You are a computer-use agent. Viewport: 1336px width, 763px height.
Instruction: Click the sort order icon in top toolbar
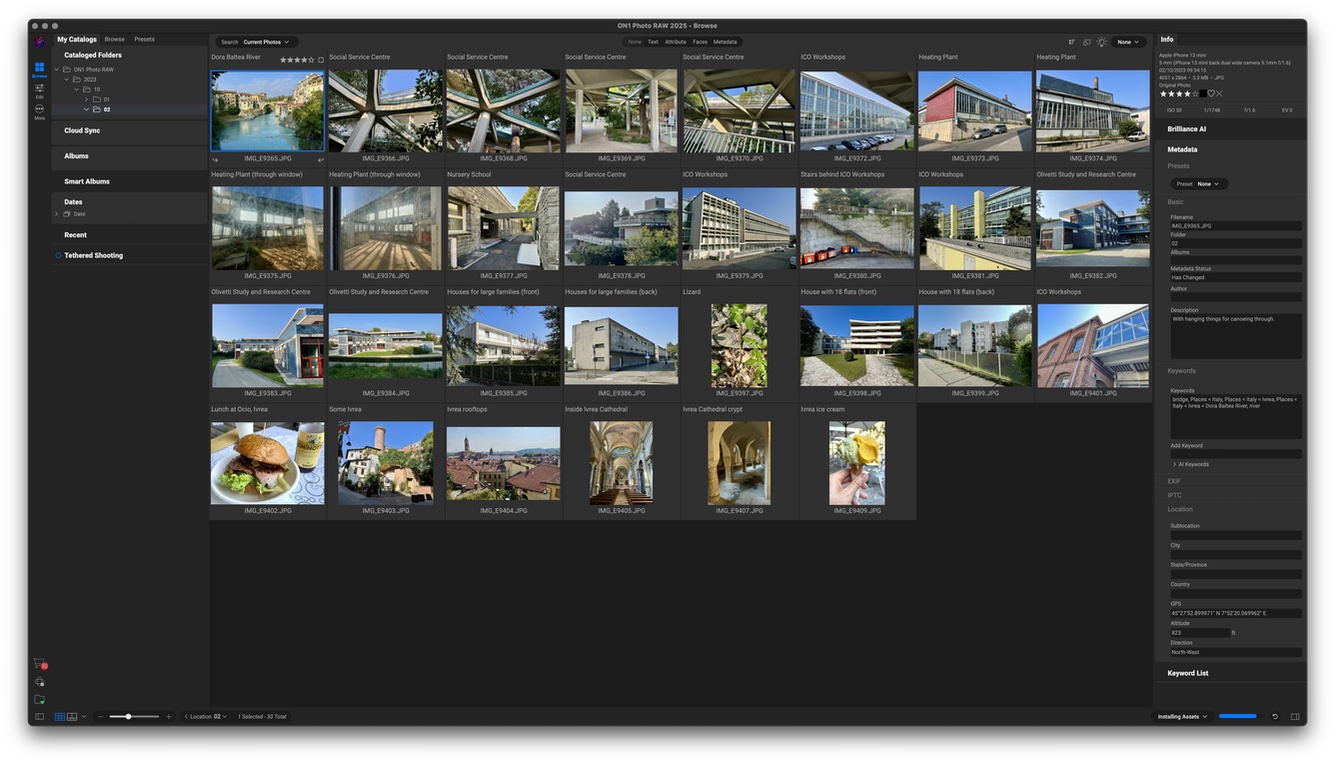pos(1071,42)
